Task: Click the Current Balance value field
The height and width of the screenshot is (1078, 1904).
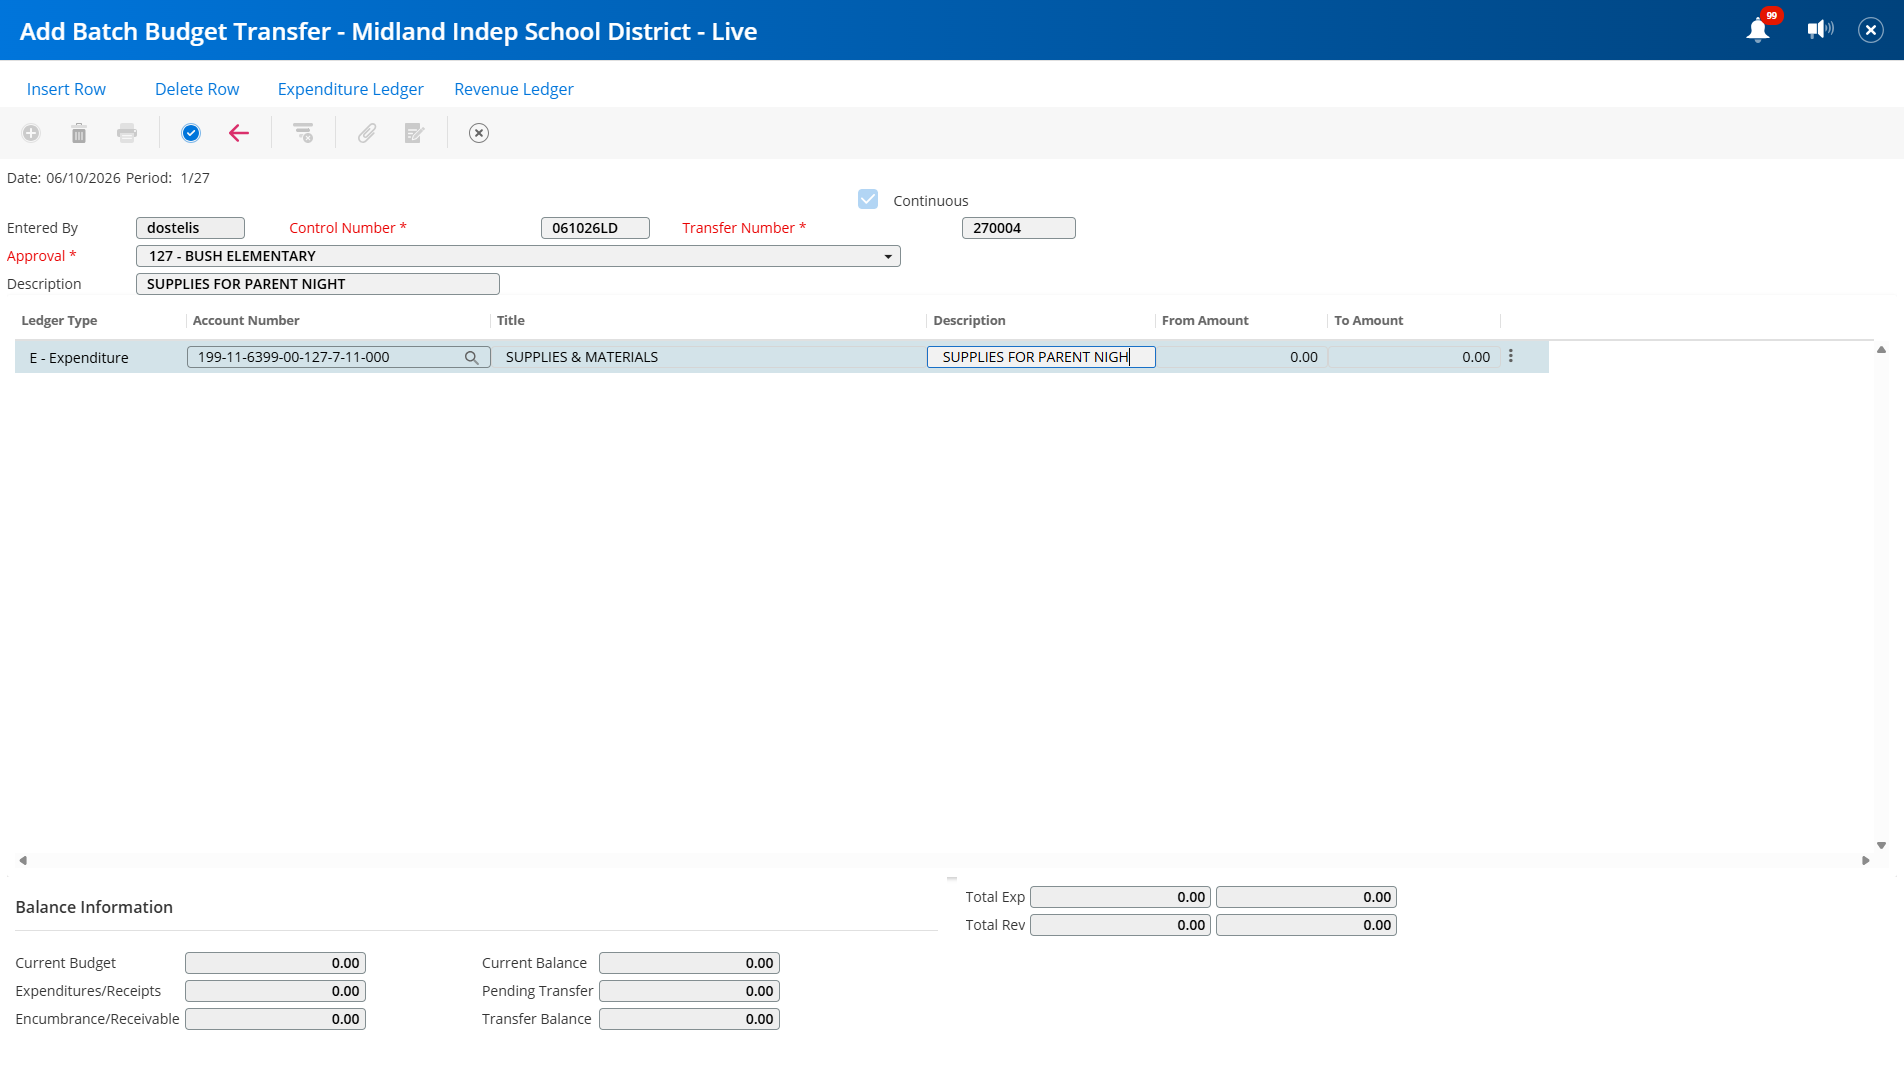Action: tap(689, 963)
